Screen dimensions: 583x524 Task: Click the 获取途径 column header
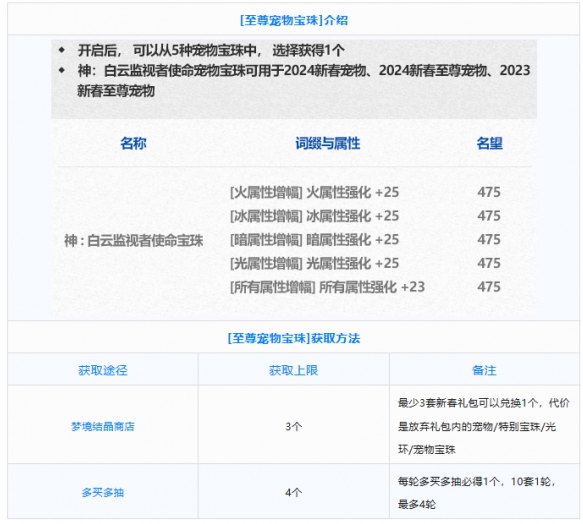pyautogui.click(x=103, y=370)
